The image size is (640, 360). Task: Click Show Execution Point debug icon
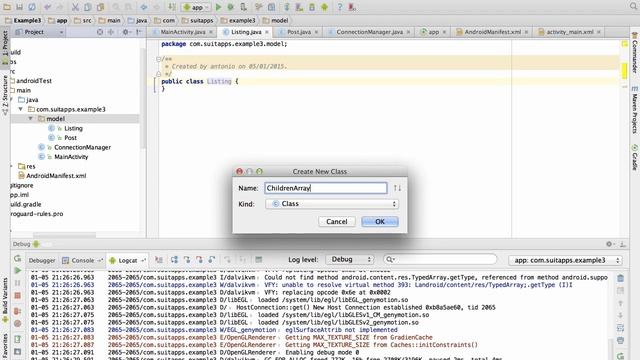tap(159, 260)
